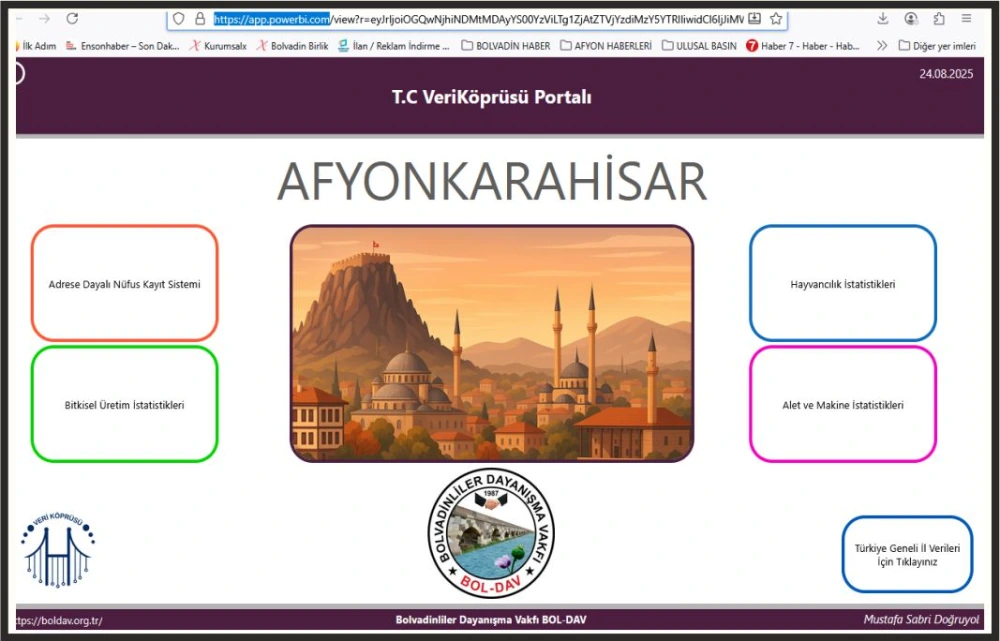Select the Hayvancılık İstatistikleri button

pyautogui.click(x=842, y=284)
